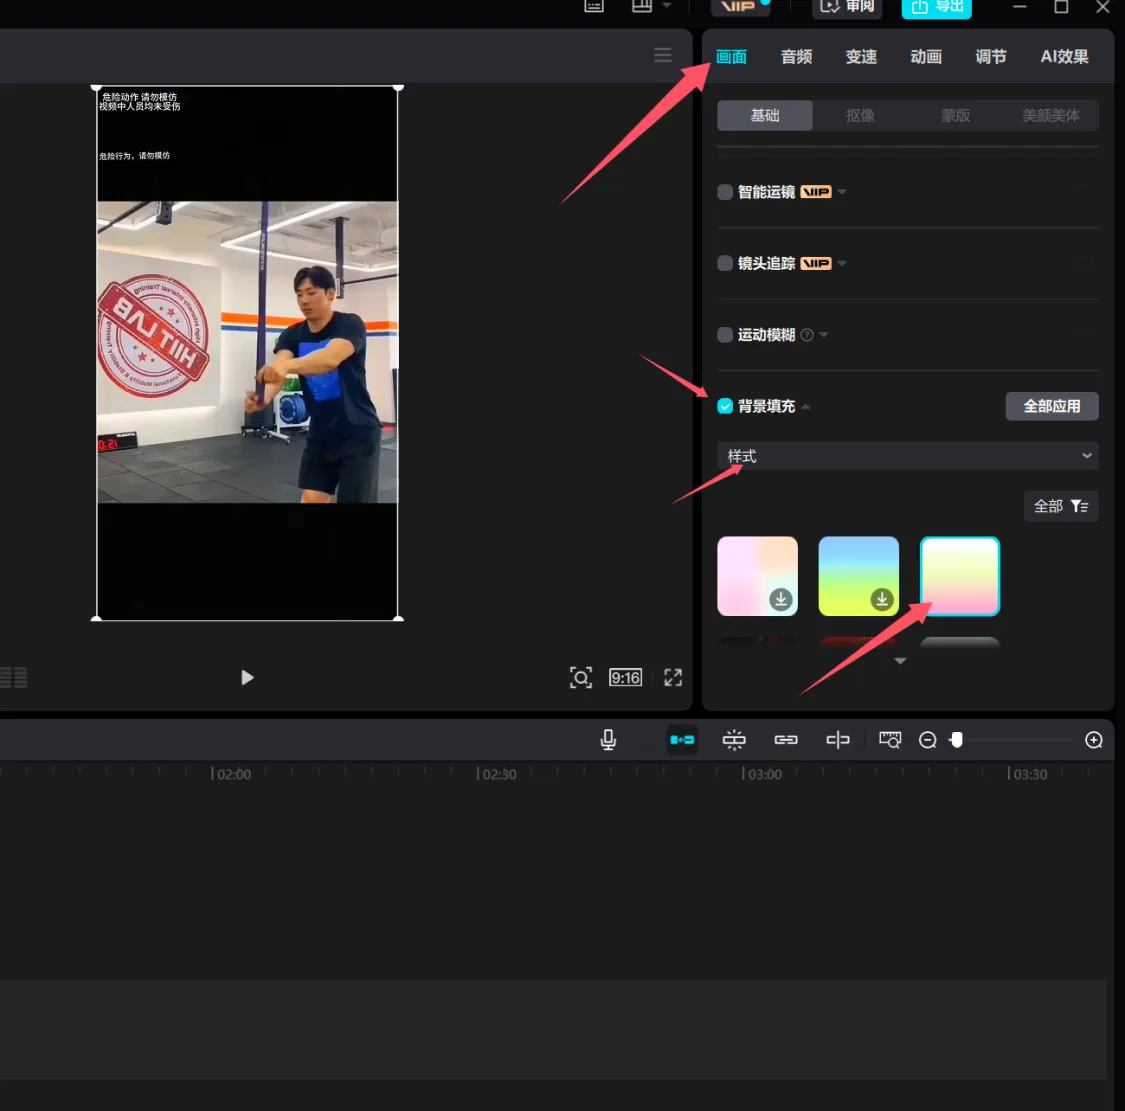Toggle the auto snapping icon in timeline toolbar
This screenshot has width=1125, height=1111.
click(734, 740)
